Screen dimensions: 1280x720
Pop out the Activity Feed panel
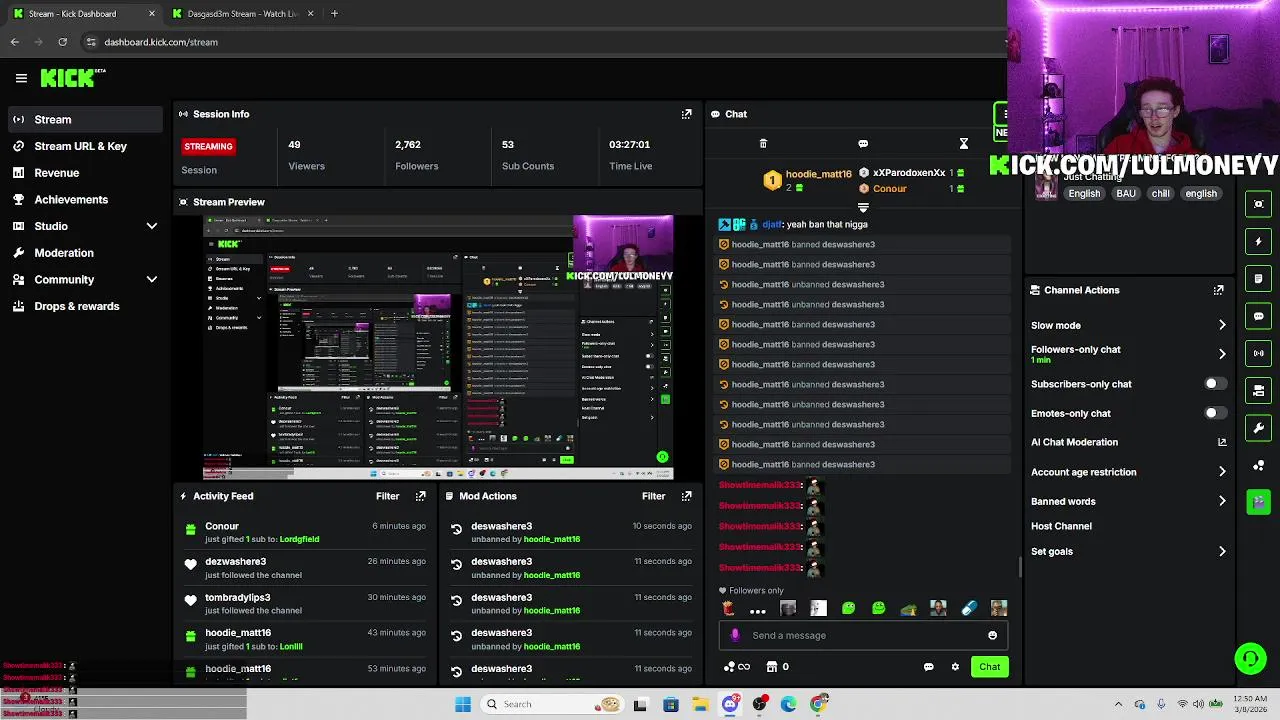420,496
